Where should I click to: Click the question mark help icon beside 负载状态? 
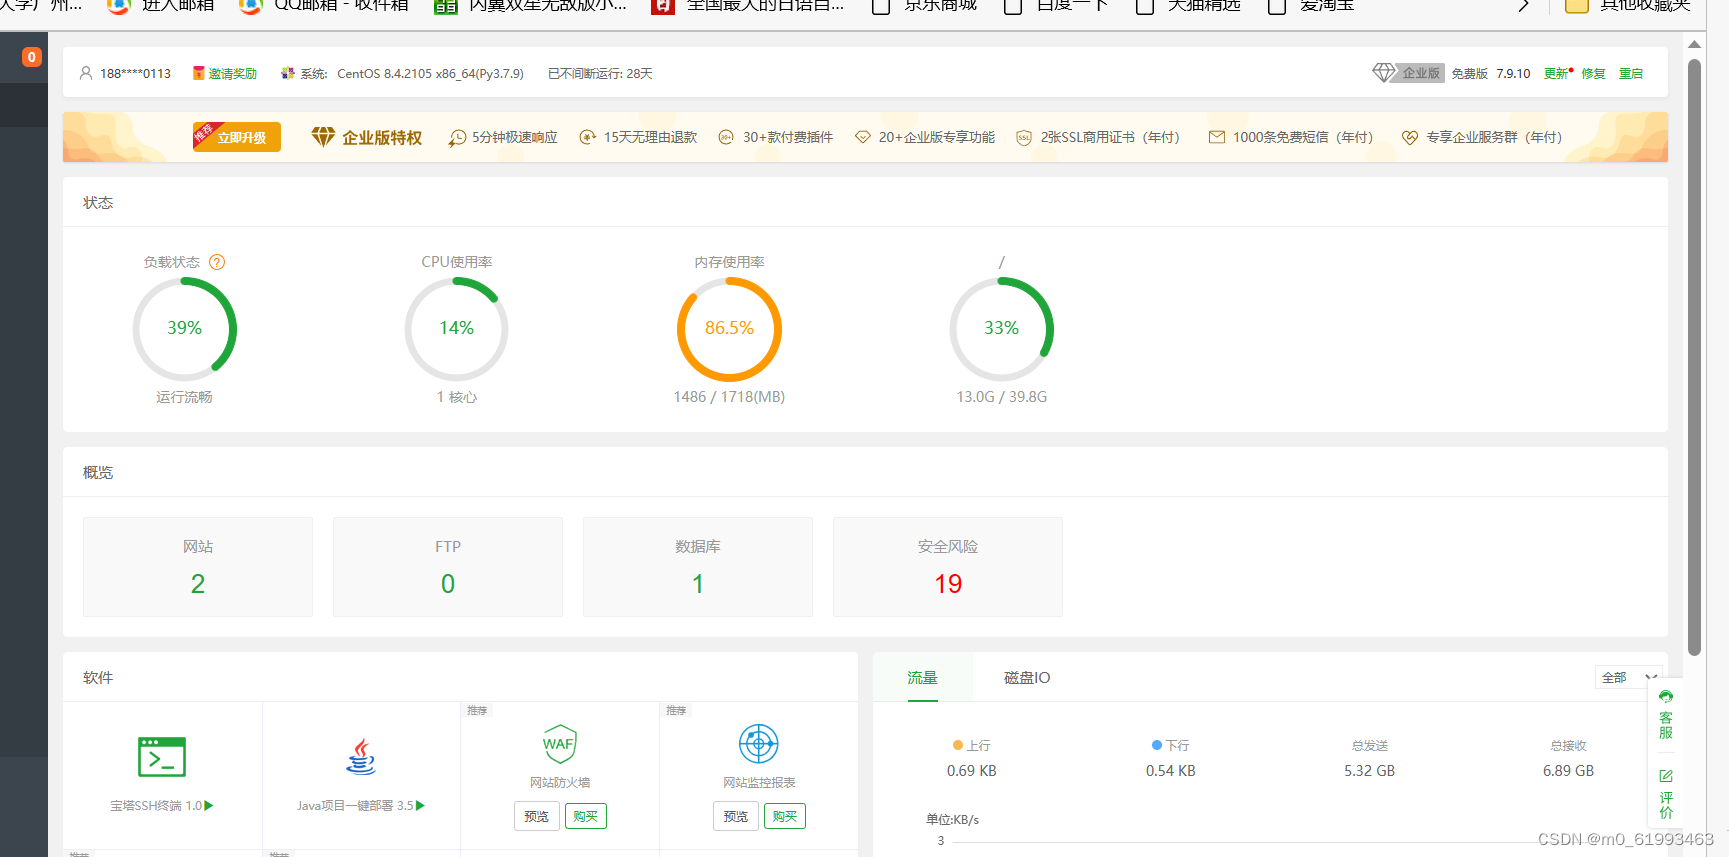pos(217,262)
